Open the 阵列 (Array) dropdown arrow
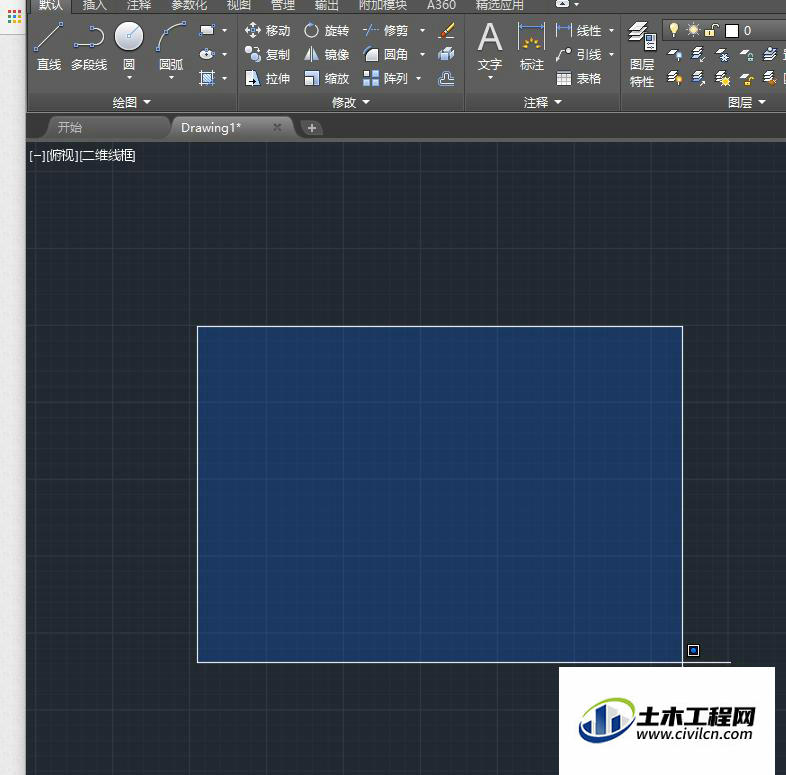 tap(419, 78)
